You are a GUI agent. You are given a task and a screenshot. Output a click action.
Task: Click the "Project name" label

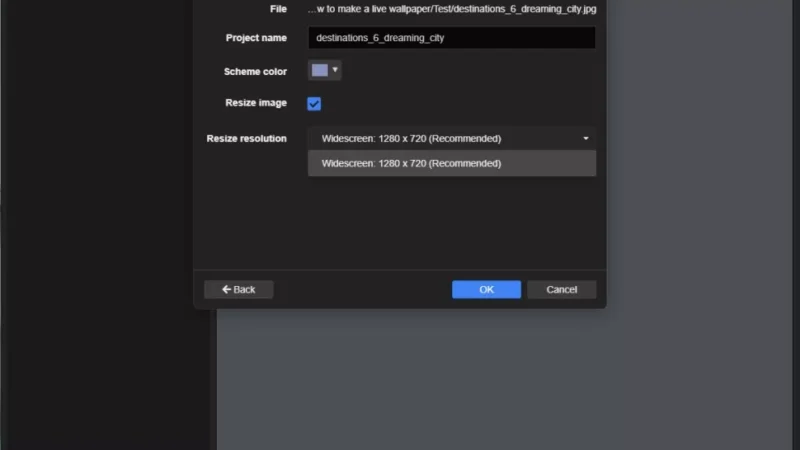coord(256,38)
